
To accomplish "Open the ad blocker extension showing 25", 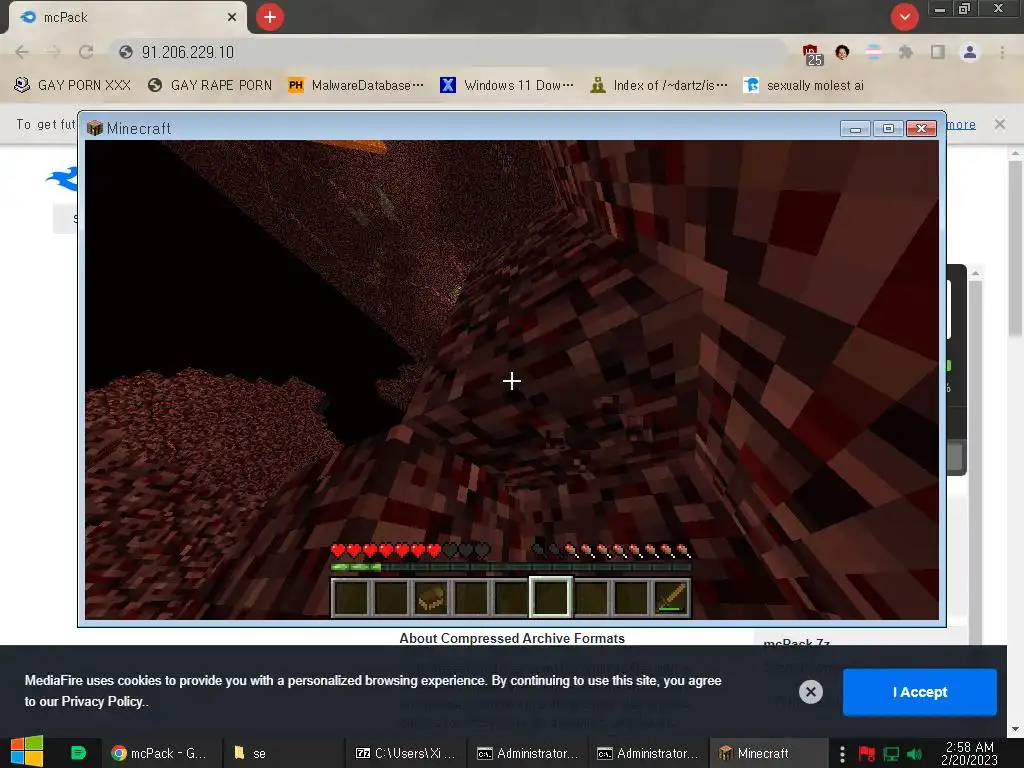I will [x=811, y=54].
